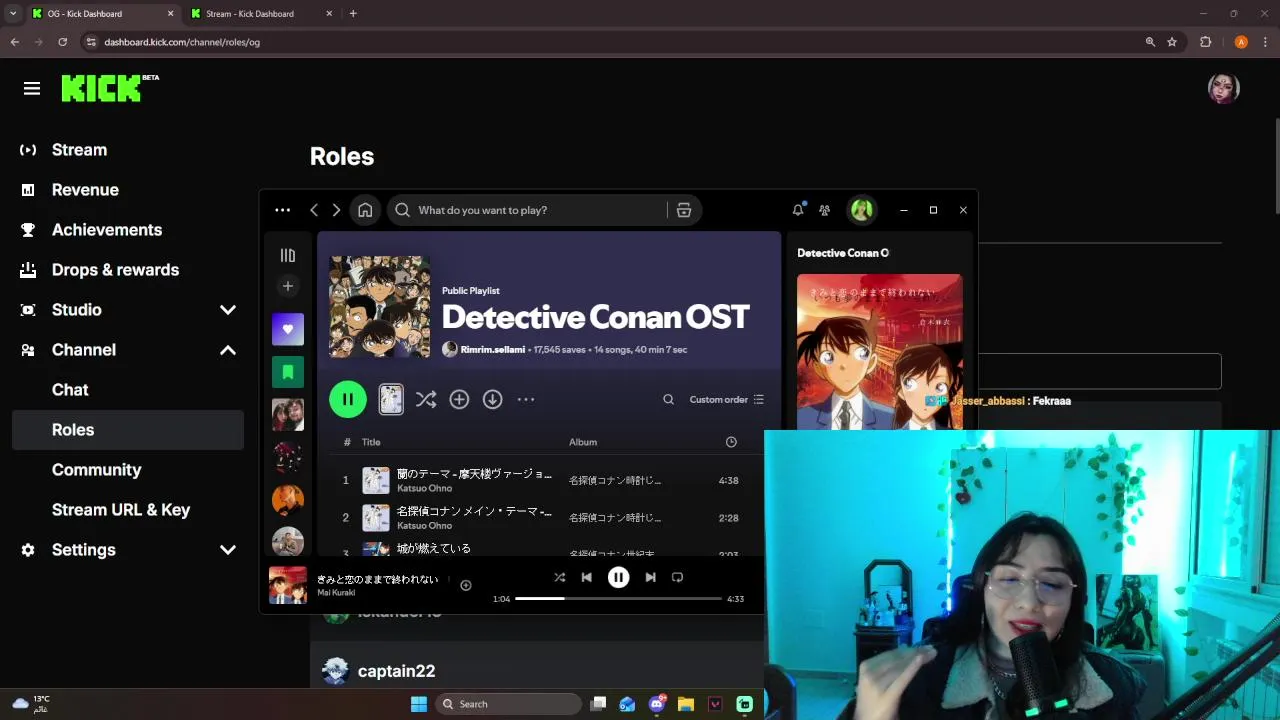
Task: Open Discord from the Windows taskbar
Action: tap(657, 704)
